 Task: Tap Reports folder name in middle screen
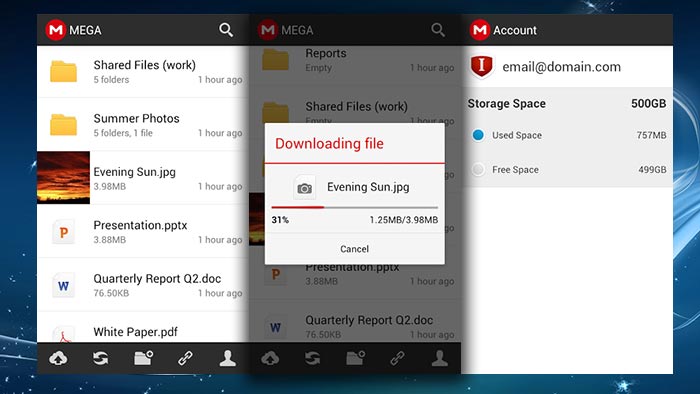[326, 54]
